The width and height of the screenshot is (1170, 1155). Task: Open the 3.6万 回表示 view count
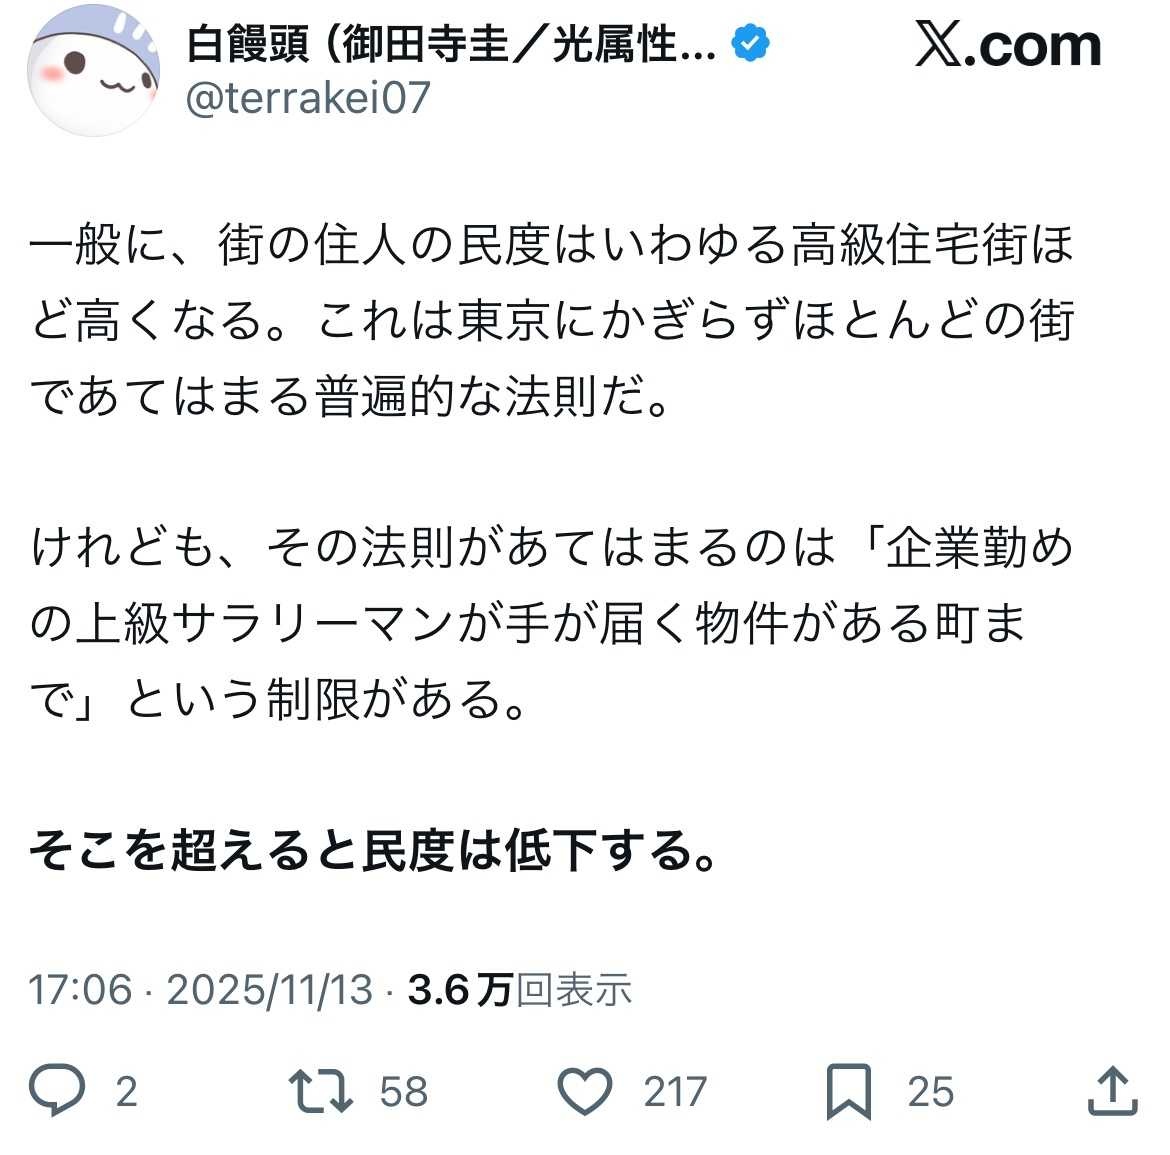pyautogui.click(x=520, y=990)
